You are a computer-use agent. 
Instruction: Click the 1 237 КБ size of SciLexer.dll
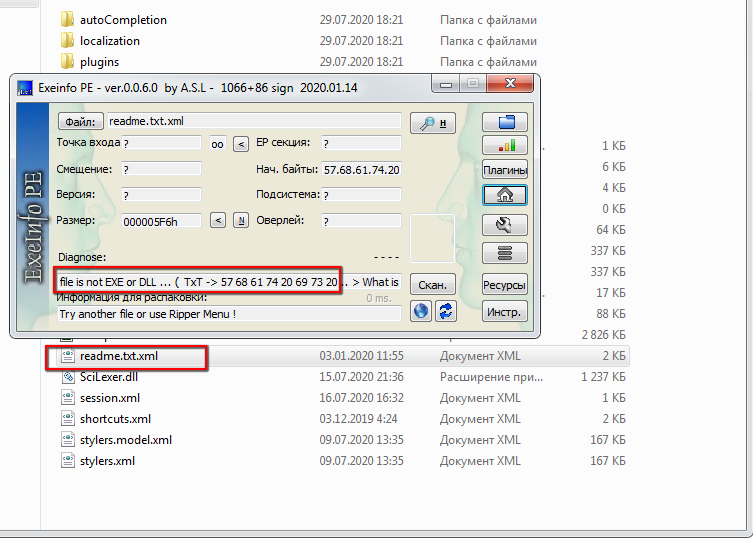[603, 377]
